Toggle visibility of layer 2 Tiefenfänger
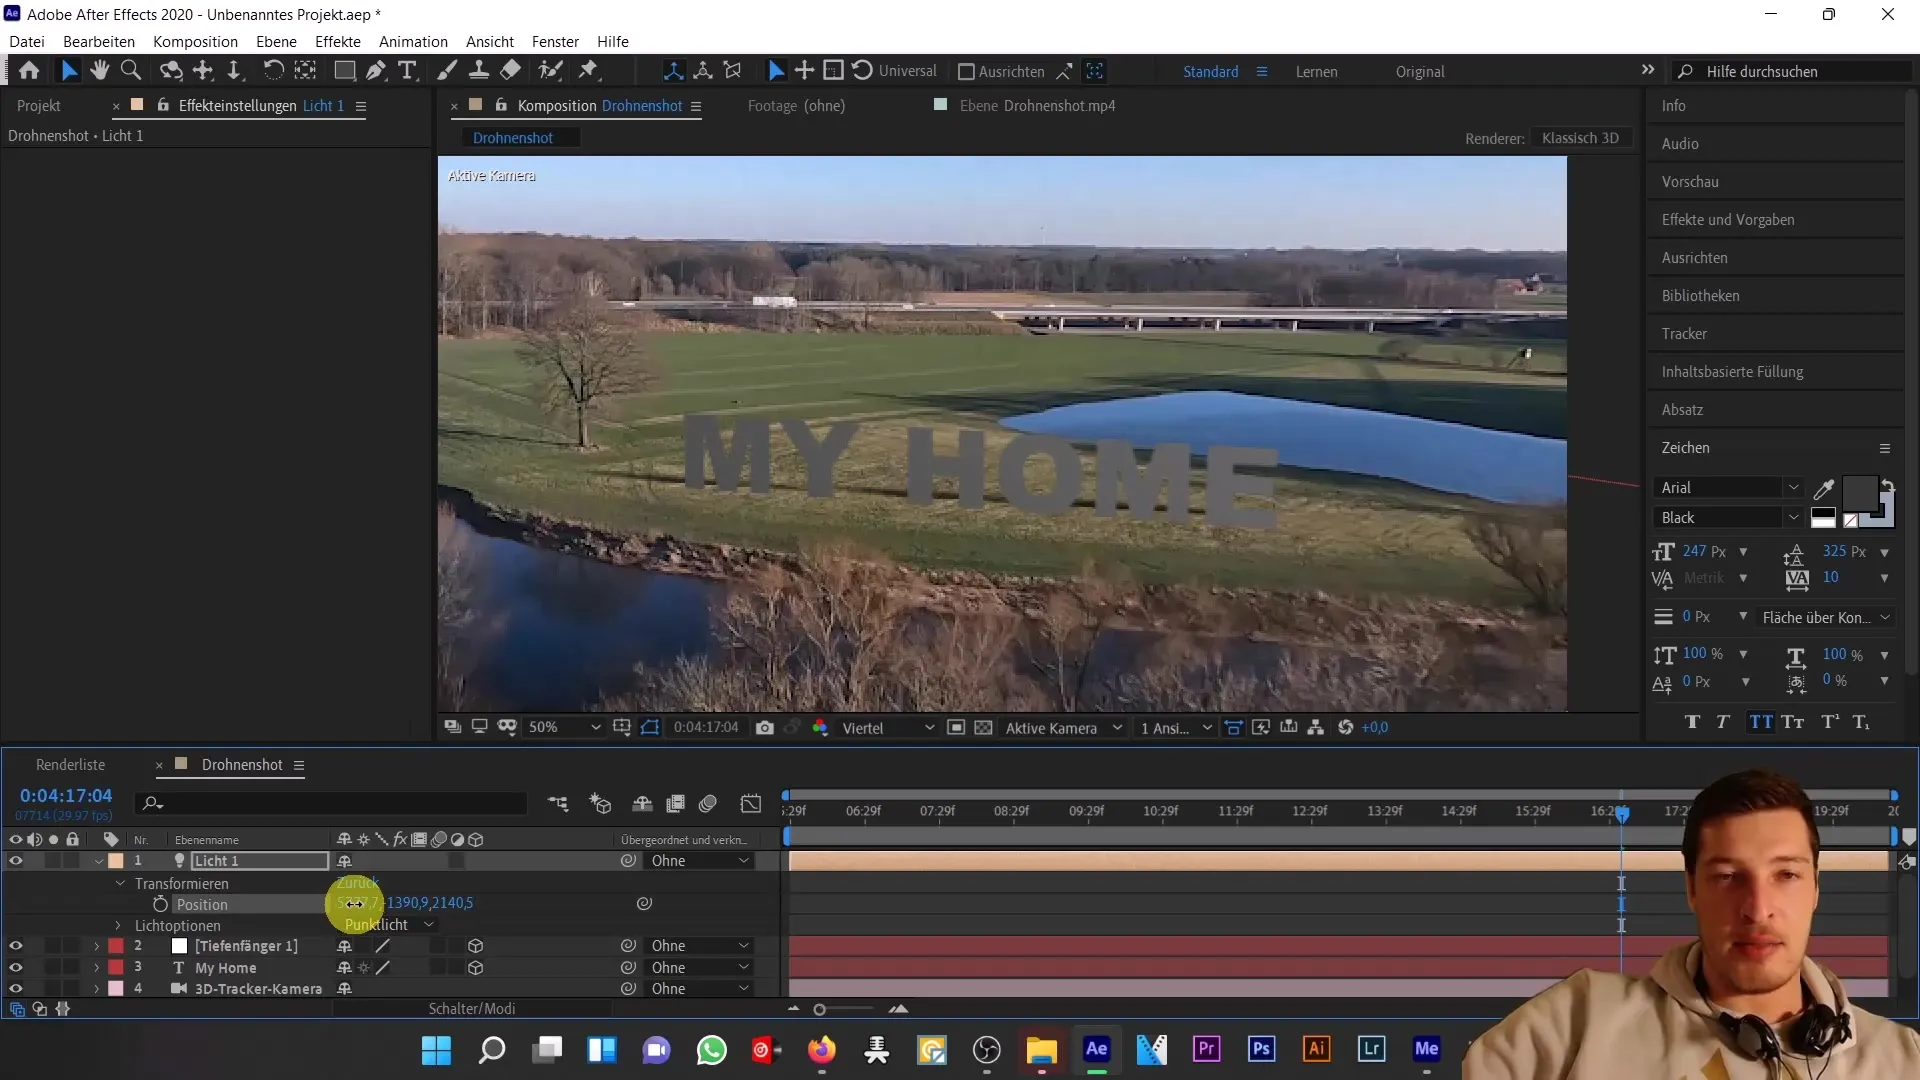 (x=16, y=945)
